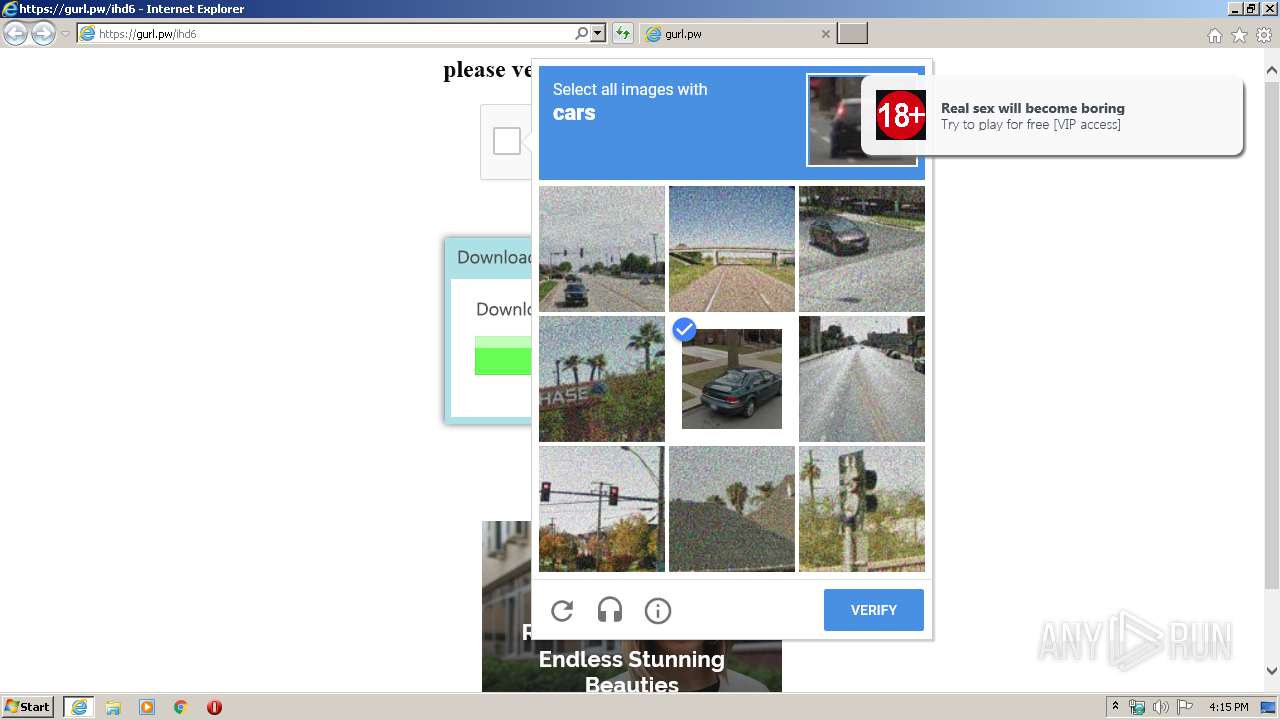
Task: Deselect the checked green car tile
Action: [x=732, y=379]
